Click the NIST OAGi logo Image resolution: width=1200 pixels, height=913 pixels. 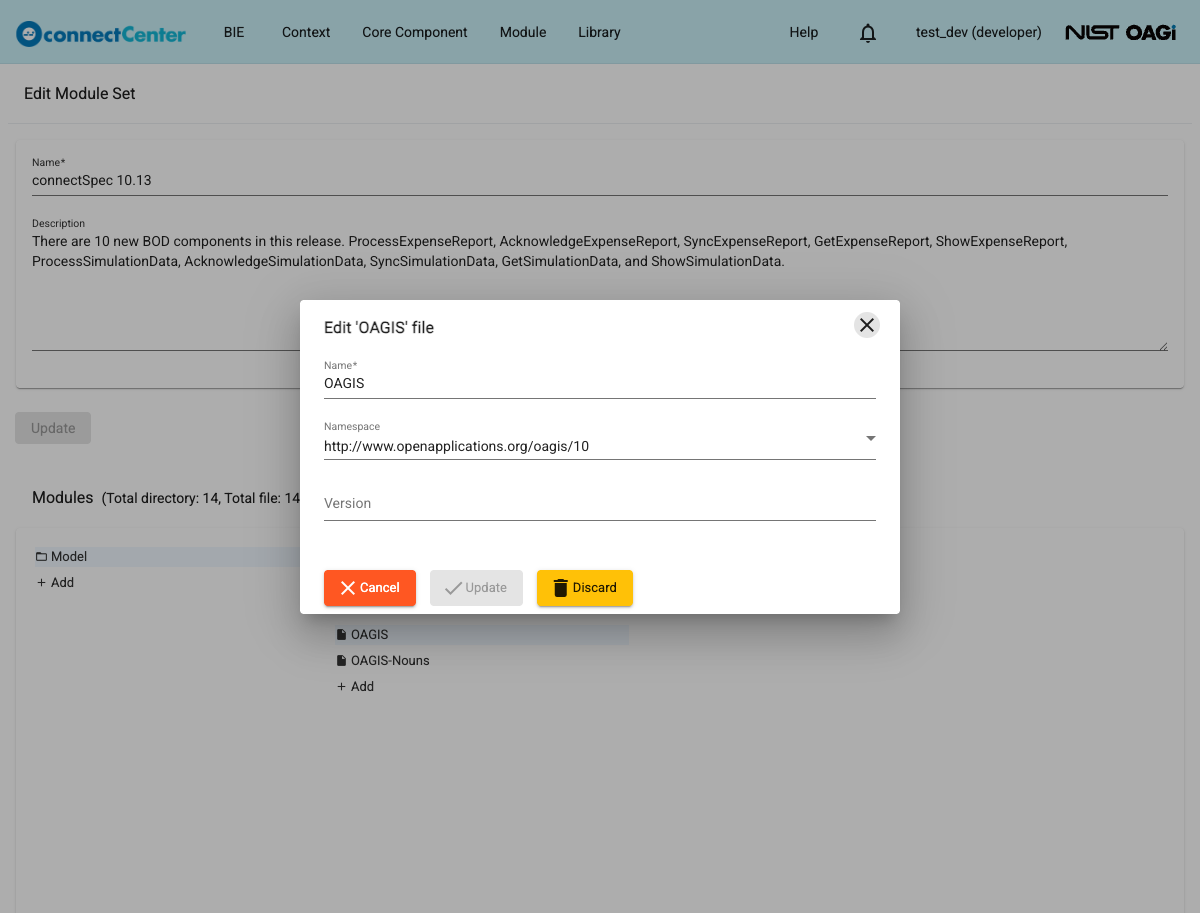coord(1120,32)
